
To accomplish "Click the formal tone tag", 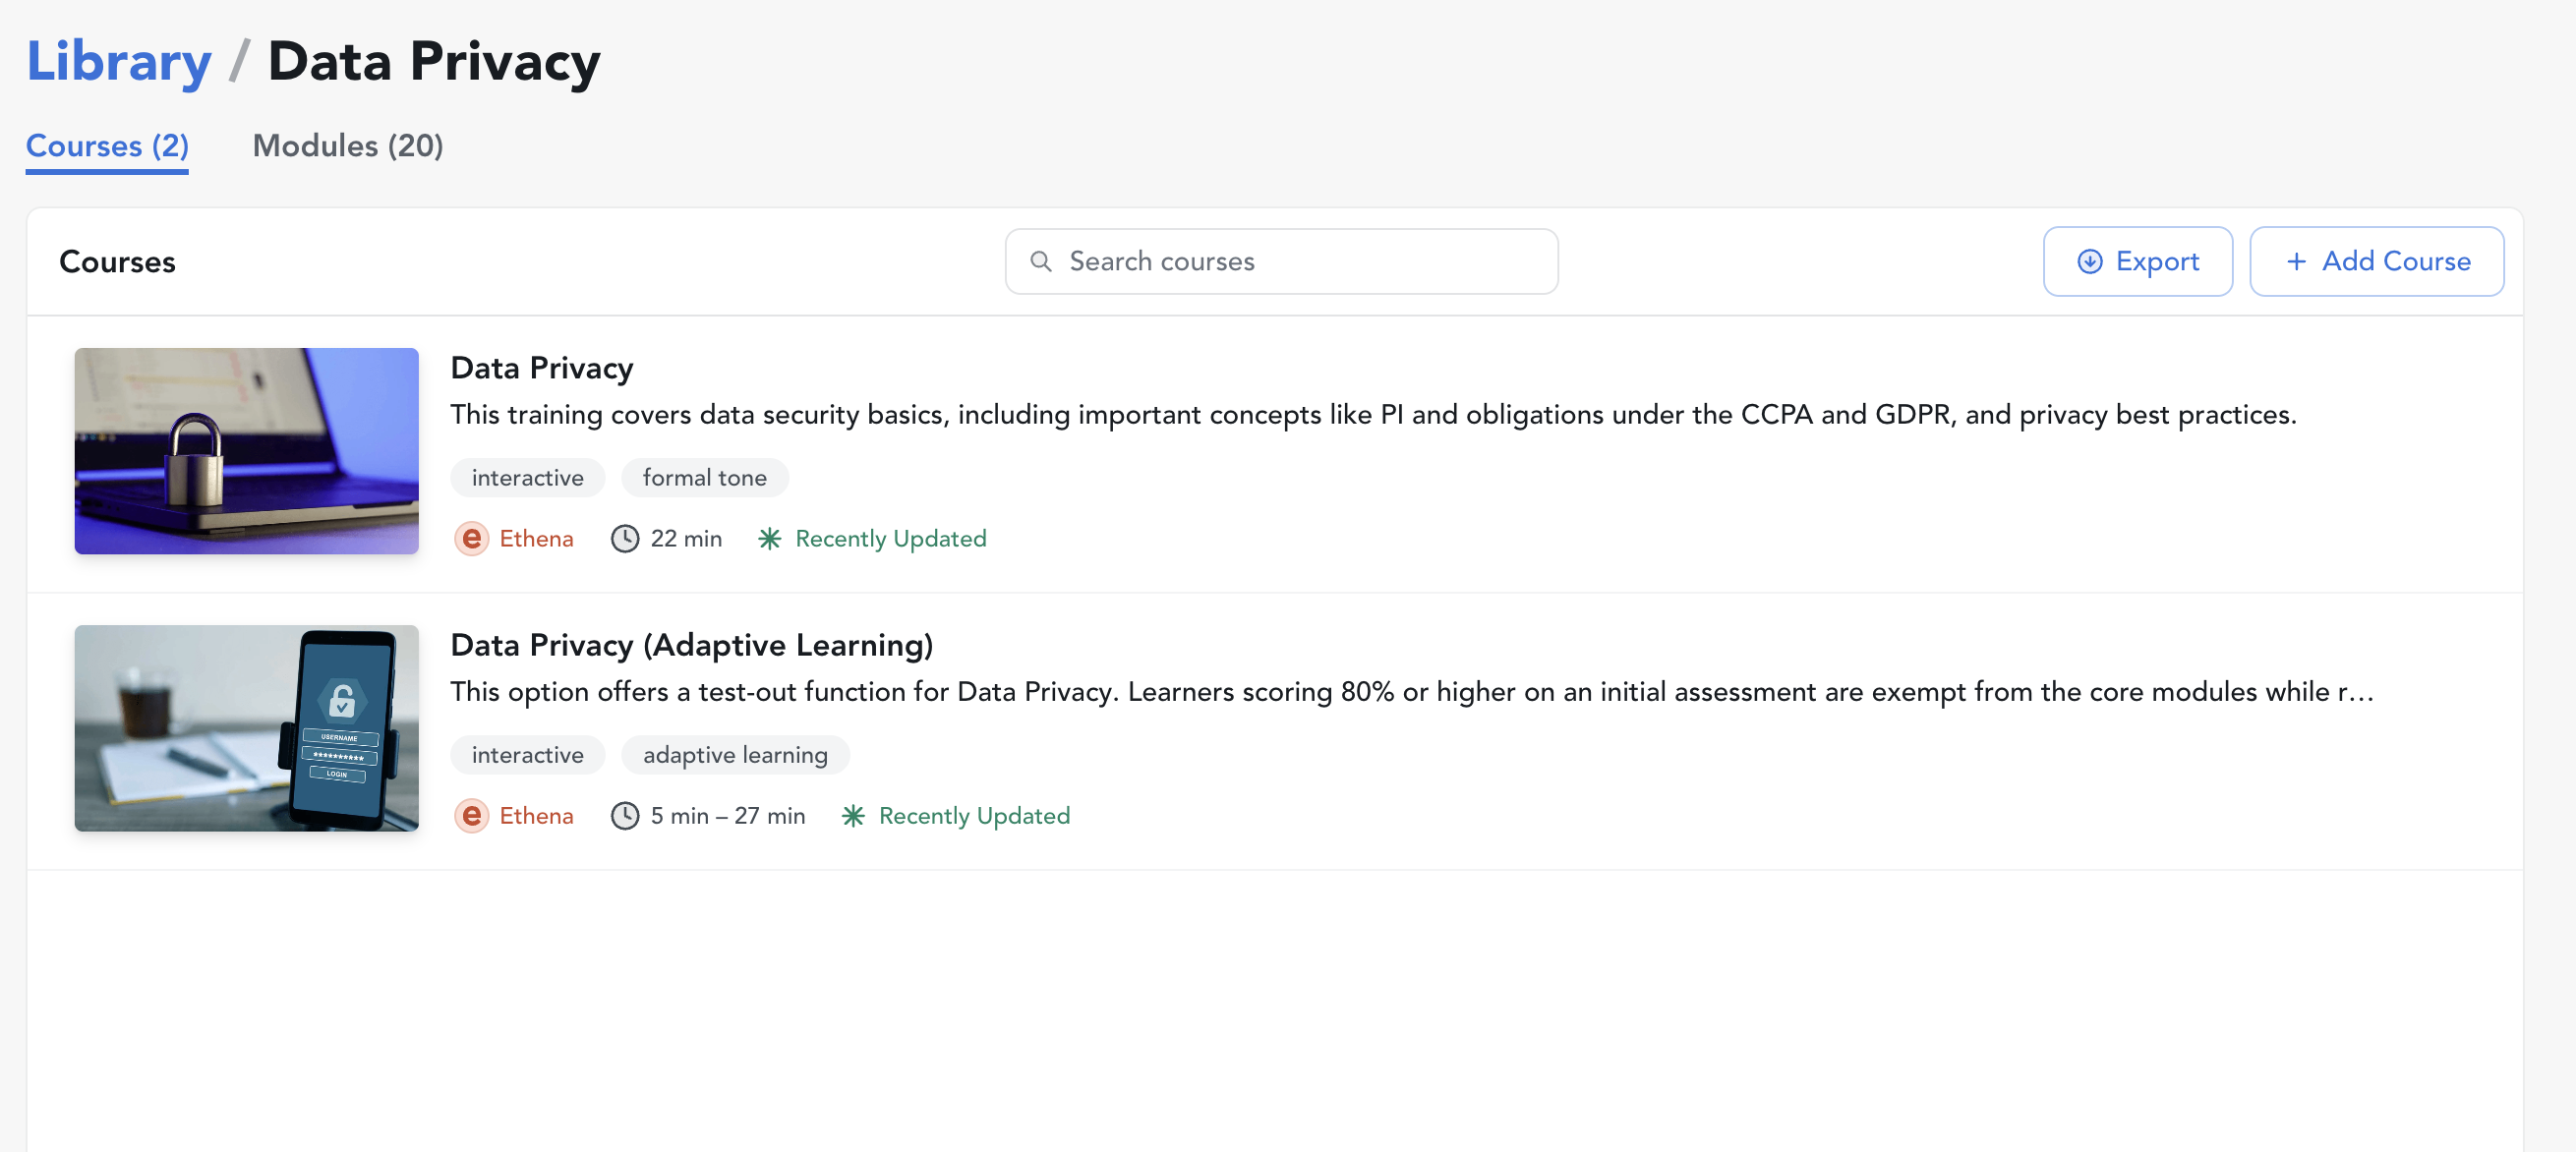I will click(704, 477).
